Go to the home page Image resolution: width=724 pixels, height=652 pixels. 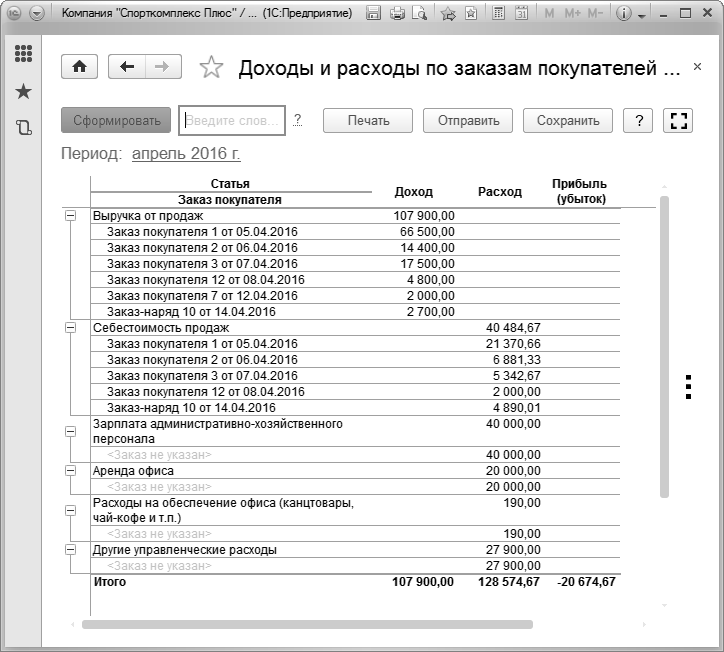(x=79, y=66)
